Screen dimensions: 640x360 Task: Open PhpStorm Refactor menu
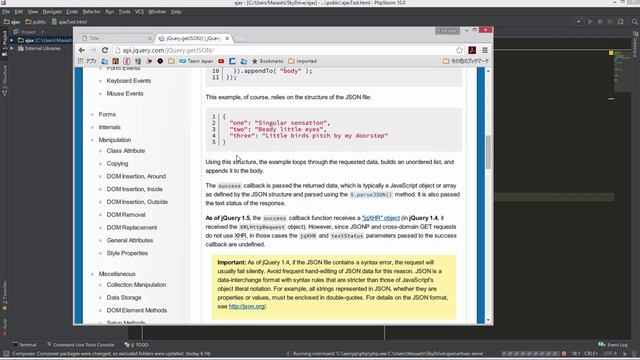tap(91, 12)
